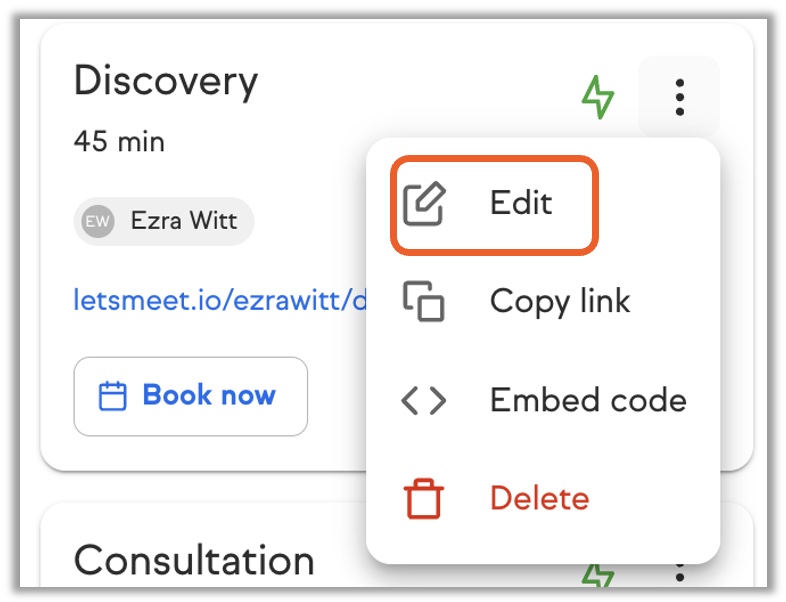This screenshot has width=786, height=602.
Task: Select Edit from the context menu
Action: (520, 204)
